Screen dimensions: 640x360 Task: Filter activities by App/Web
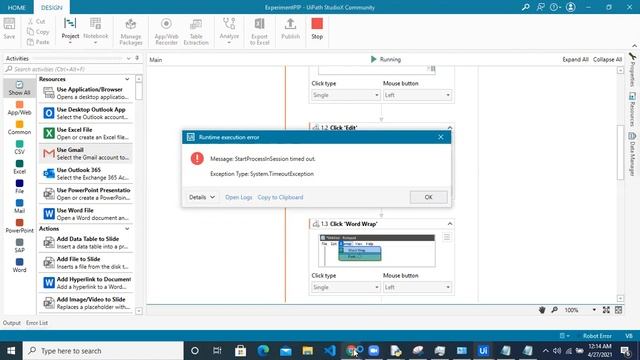coord(19,108)
